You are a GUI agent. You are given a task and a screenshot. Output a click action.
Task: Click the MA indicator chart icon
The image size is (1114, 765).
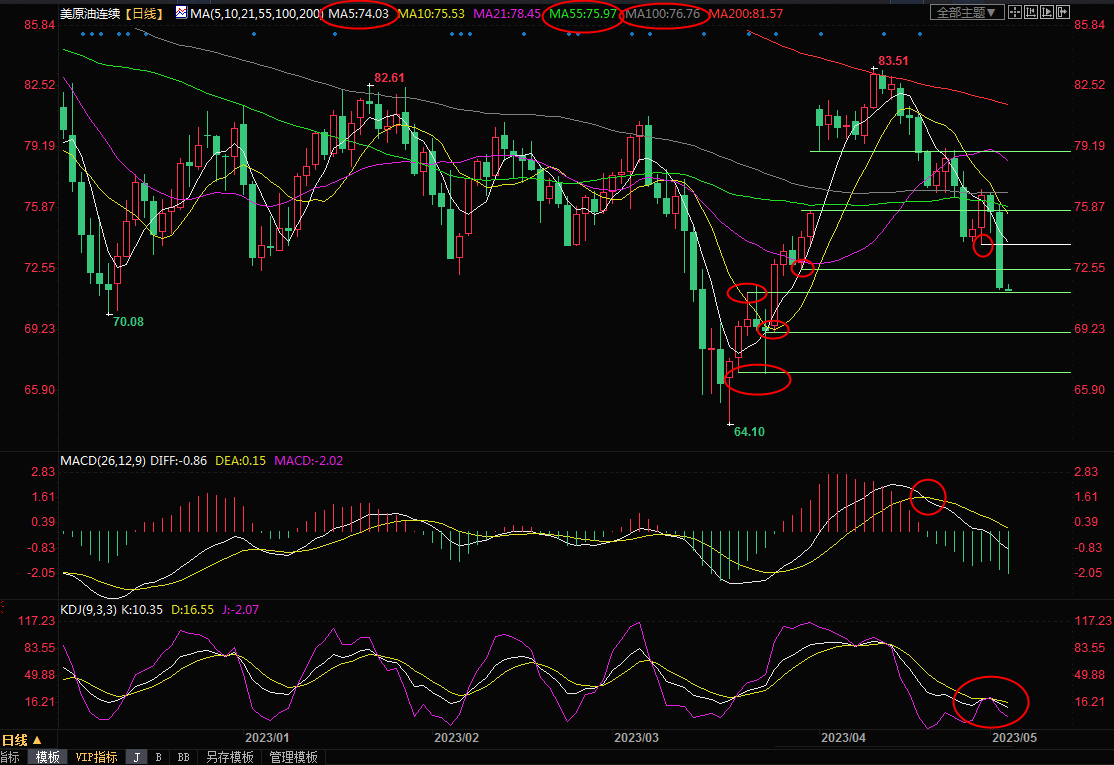(180, 13)
